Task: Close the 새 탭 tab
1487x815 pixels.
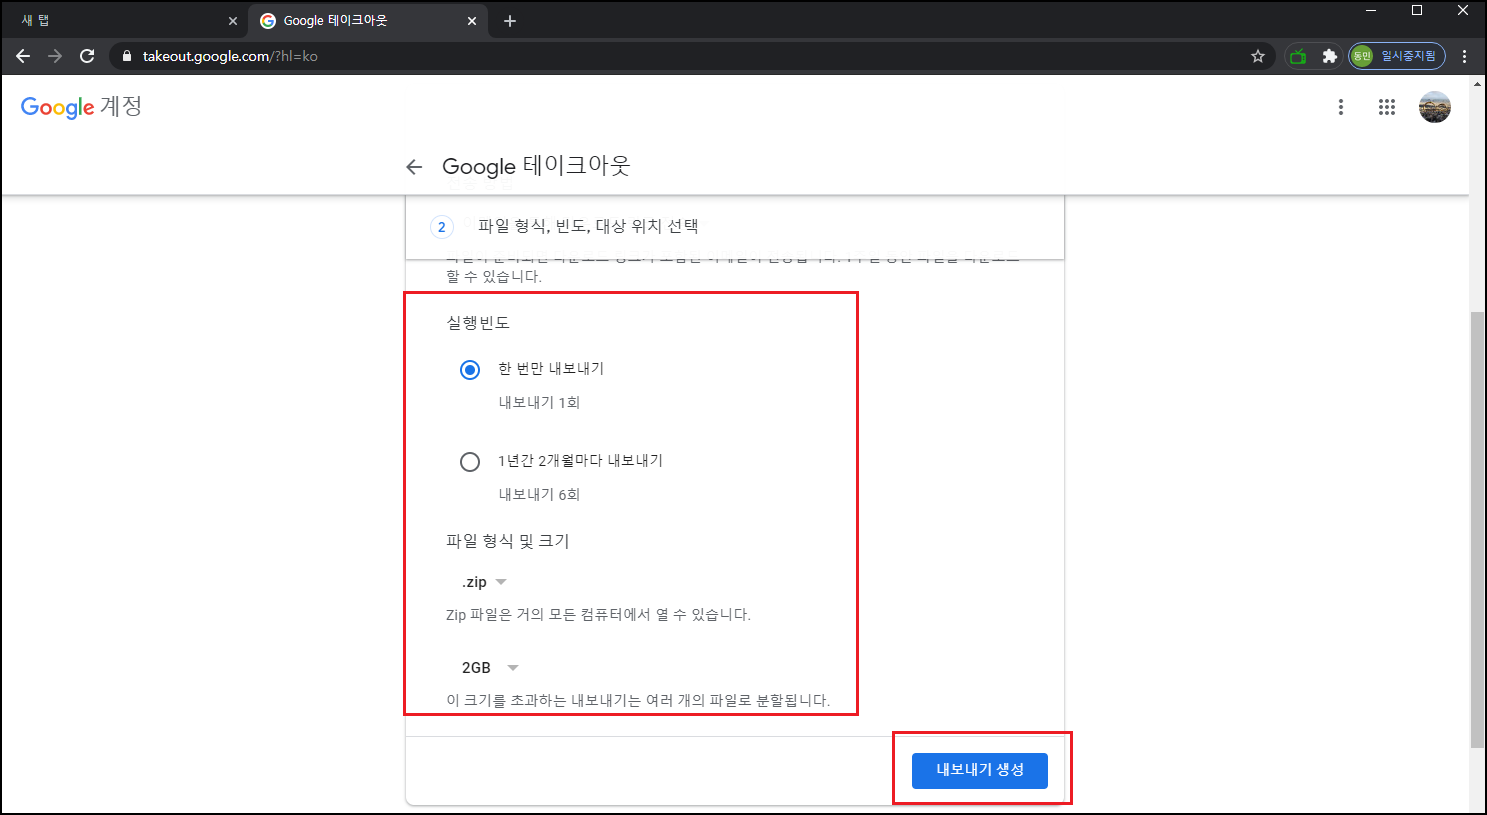Action: click(x=232, y=21)
